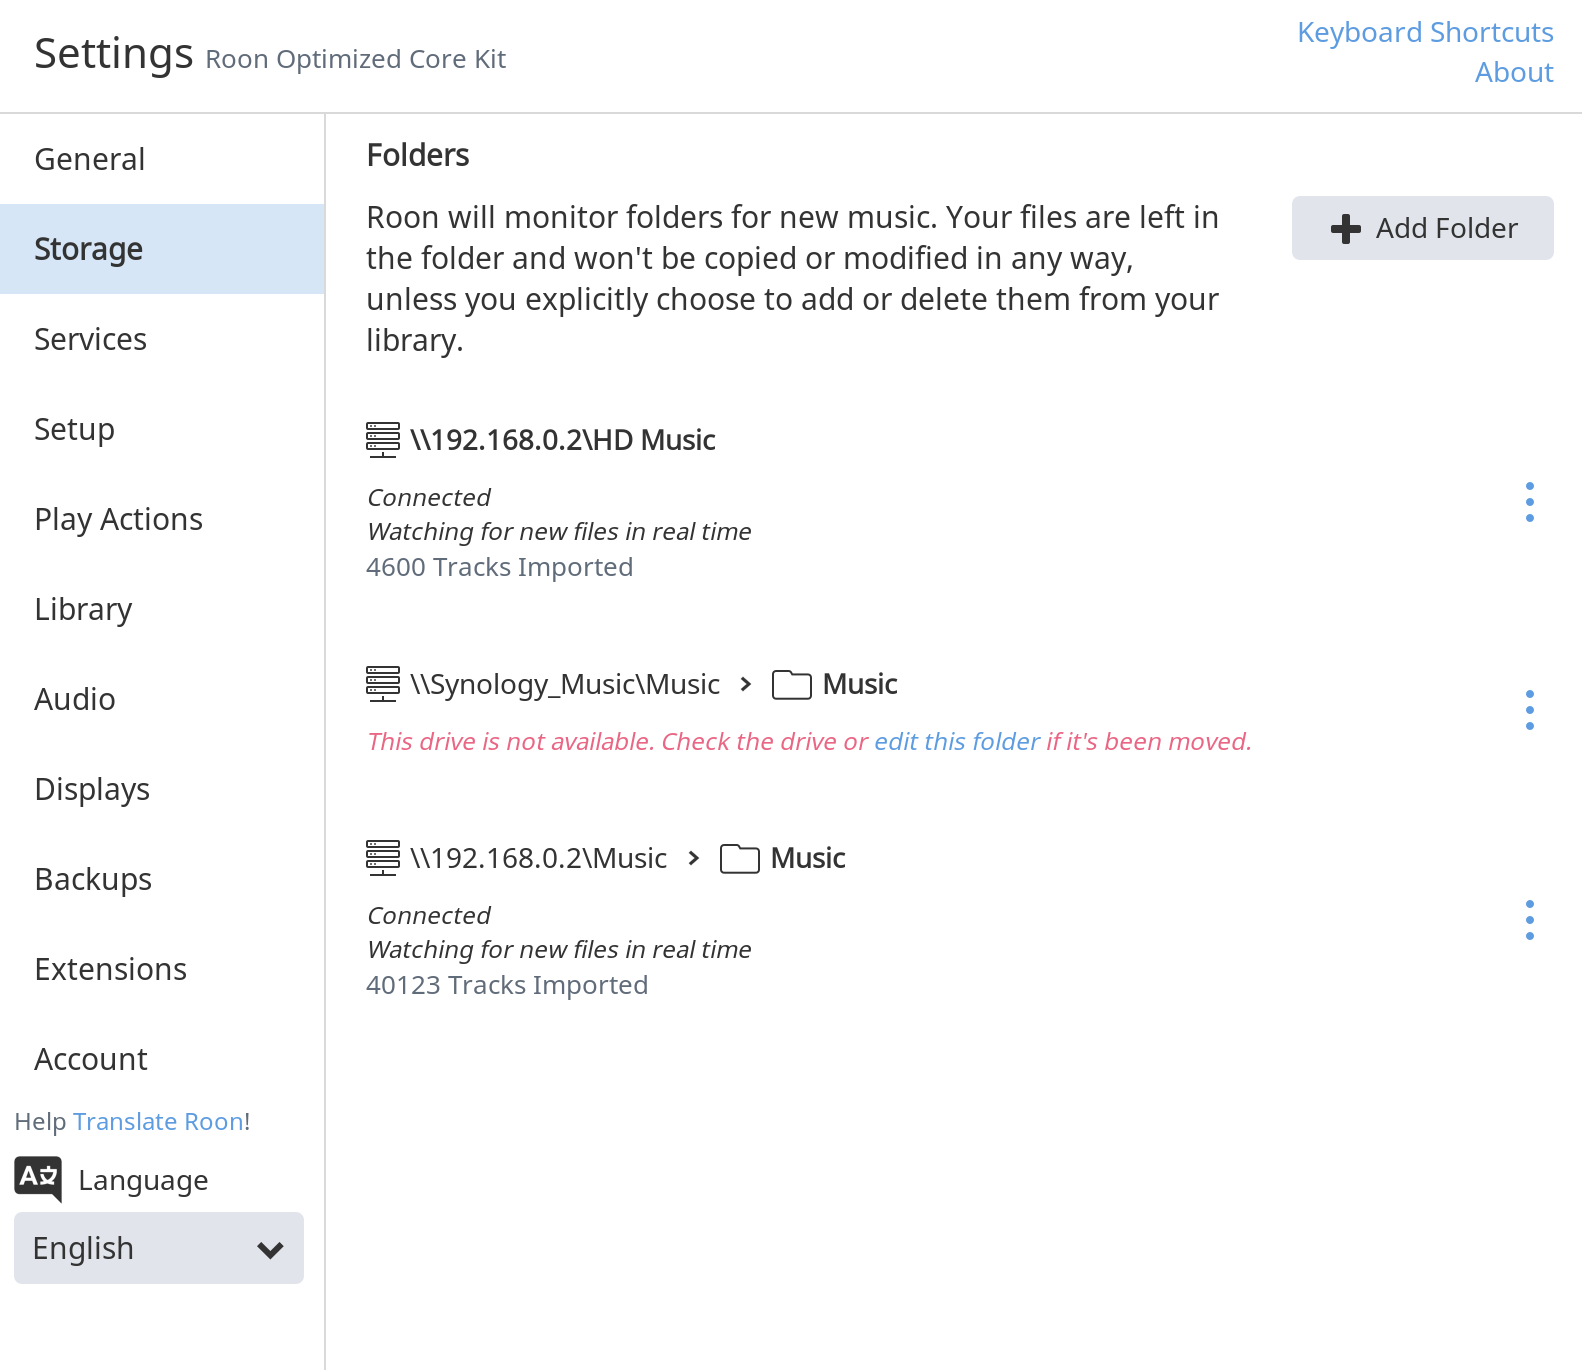Go to Services settings

click(x=162, y=339)
